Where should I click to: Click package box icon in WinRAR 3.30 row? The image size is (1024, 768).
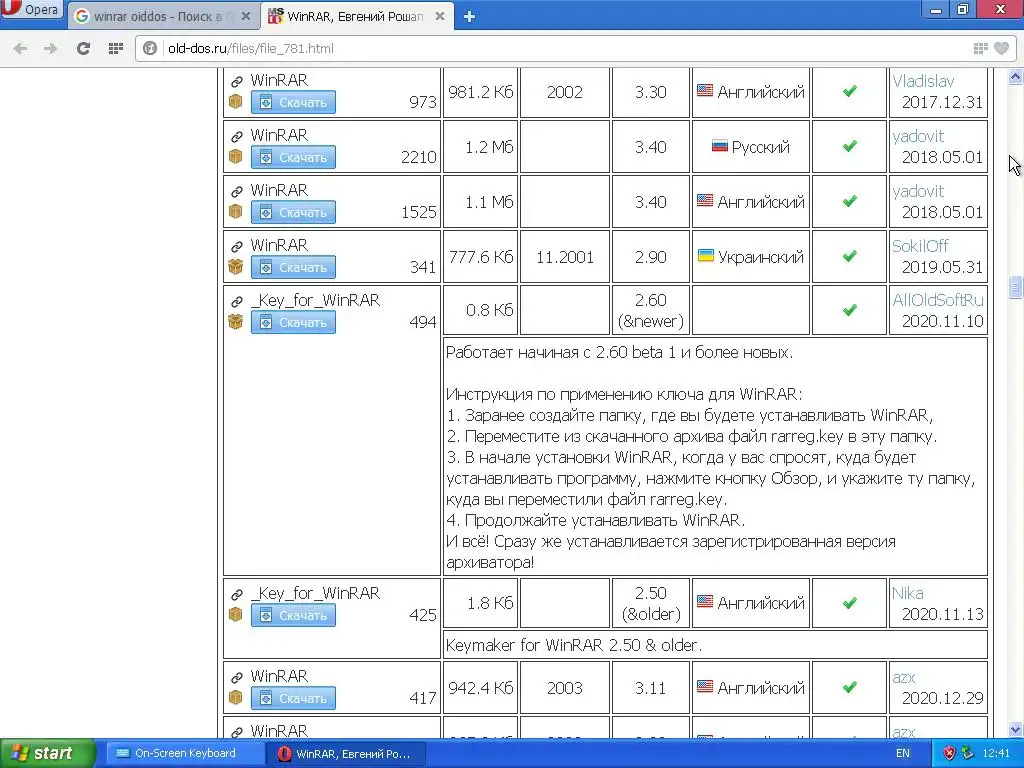(236, 102)
